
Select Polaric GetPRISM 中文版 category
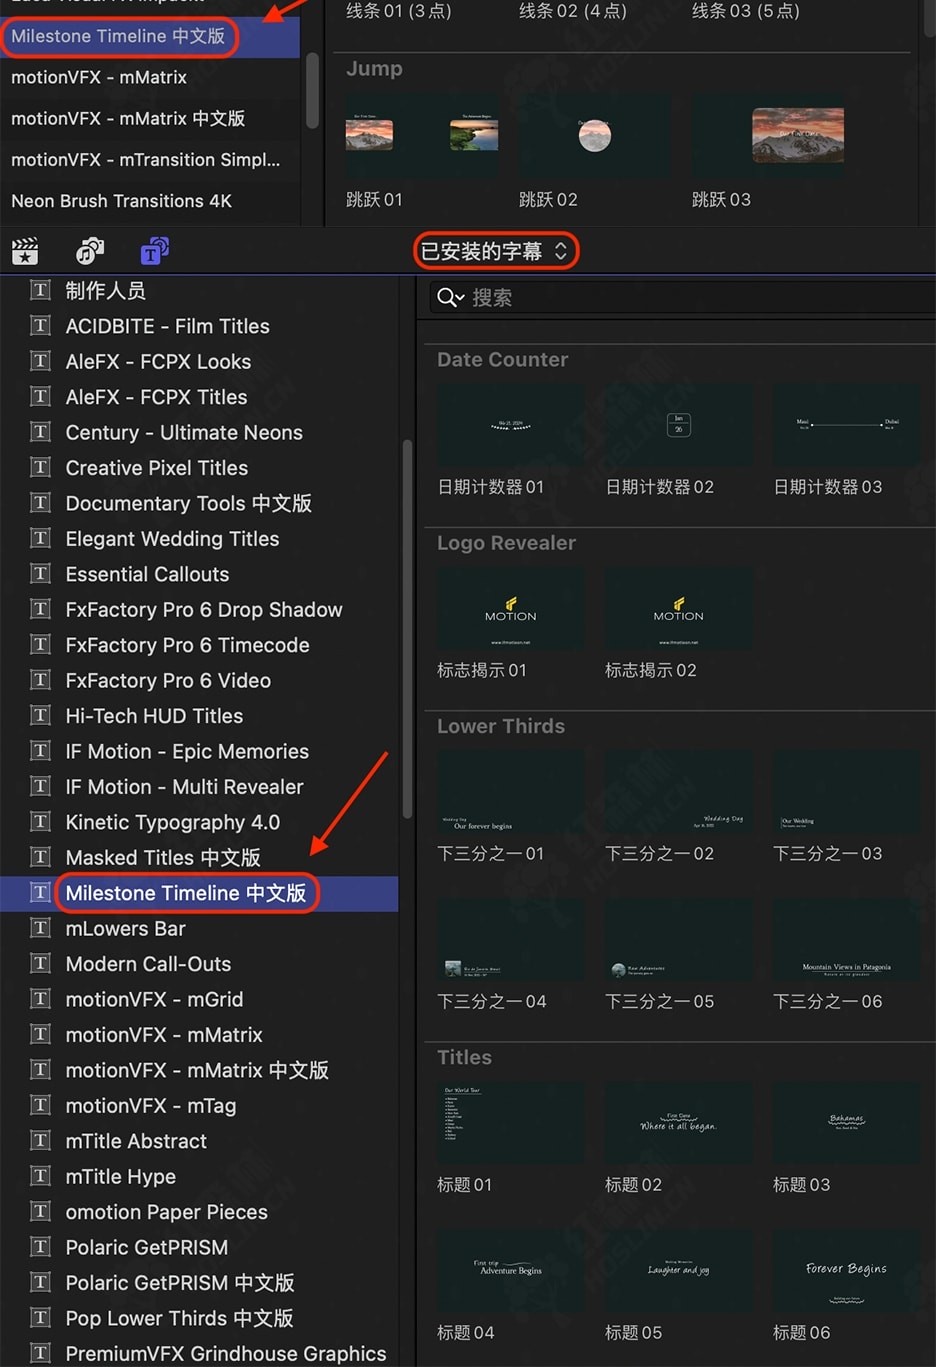[199, 1282]
